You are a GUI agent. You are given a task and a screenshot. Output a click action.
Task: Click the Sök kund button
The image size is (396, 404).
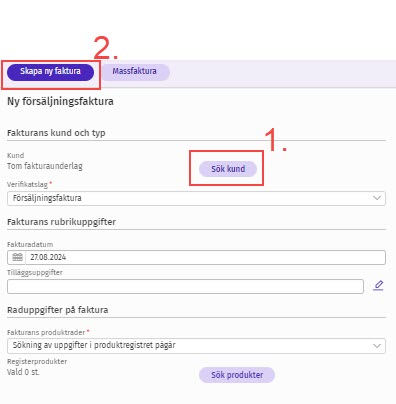(x=228, y=169)
